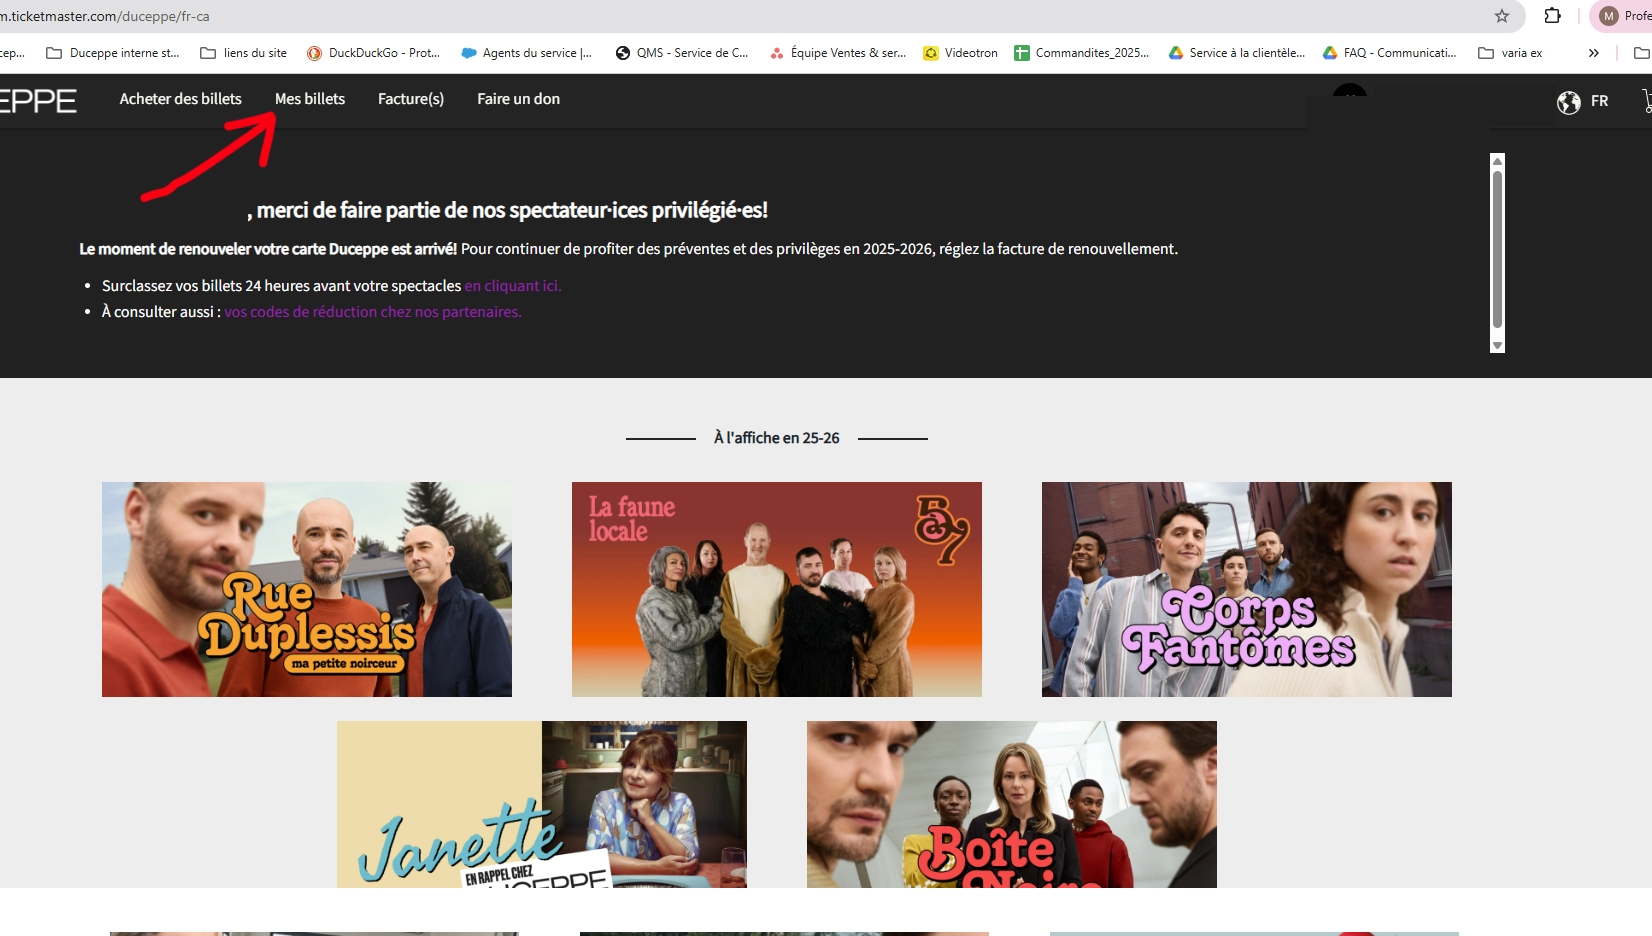Expand the hidden bookmarks overflow chevron
The image size is (1652, 936).
[1593, 53]
